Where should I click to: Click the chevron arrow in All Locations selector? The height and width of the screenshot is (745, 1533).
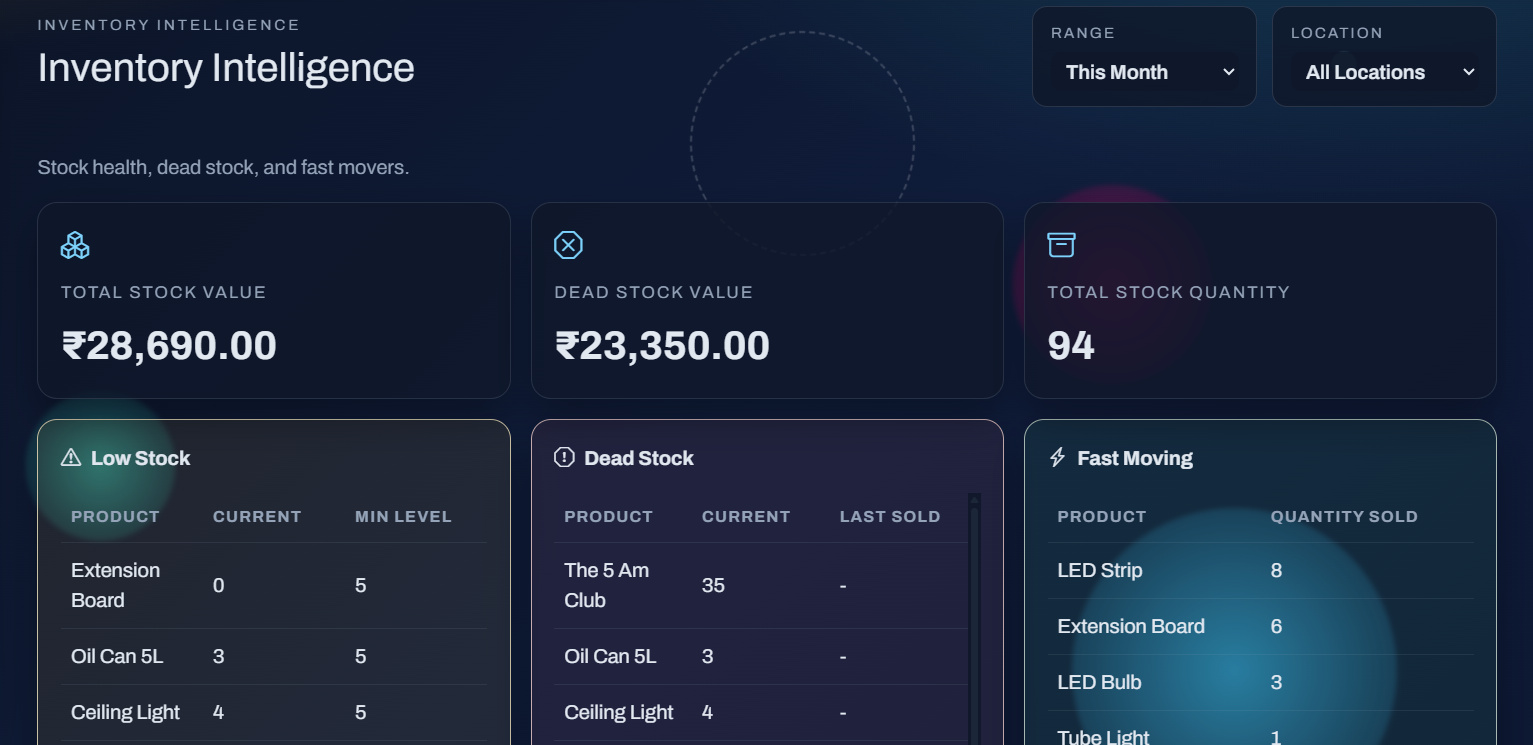(x=1469, y=72)
